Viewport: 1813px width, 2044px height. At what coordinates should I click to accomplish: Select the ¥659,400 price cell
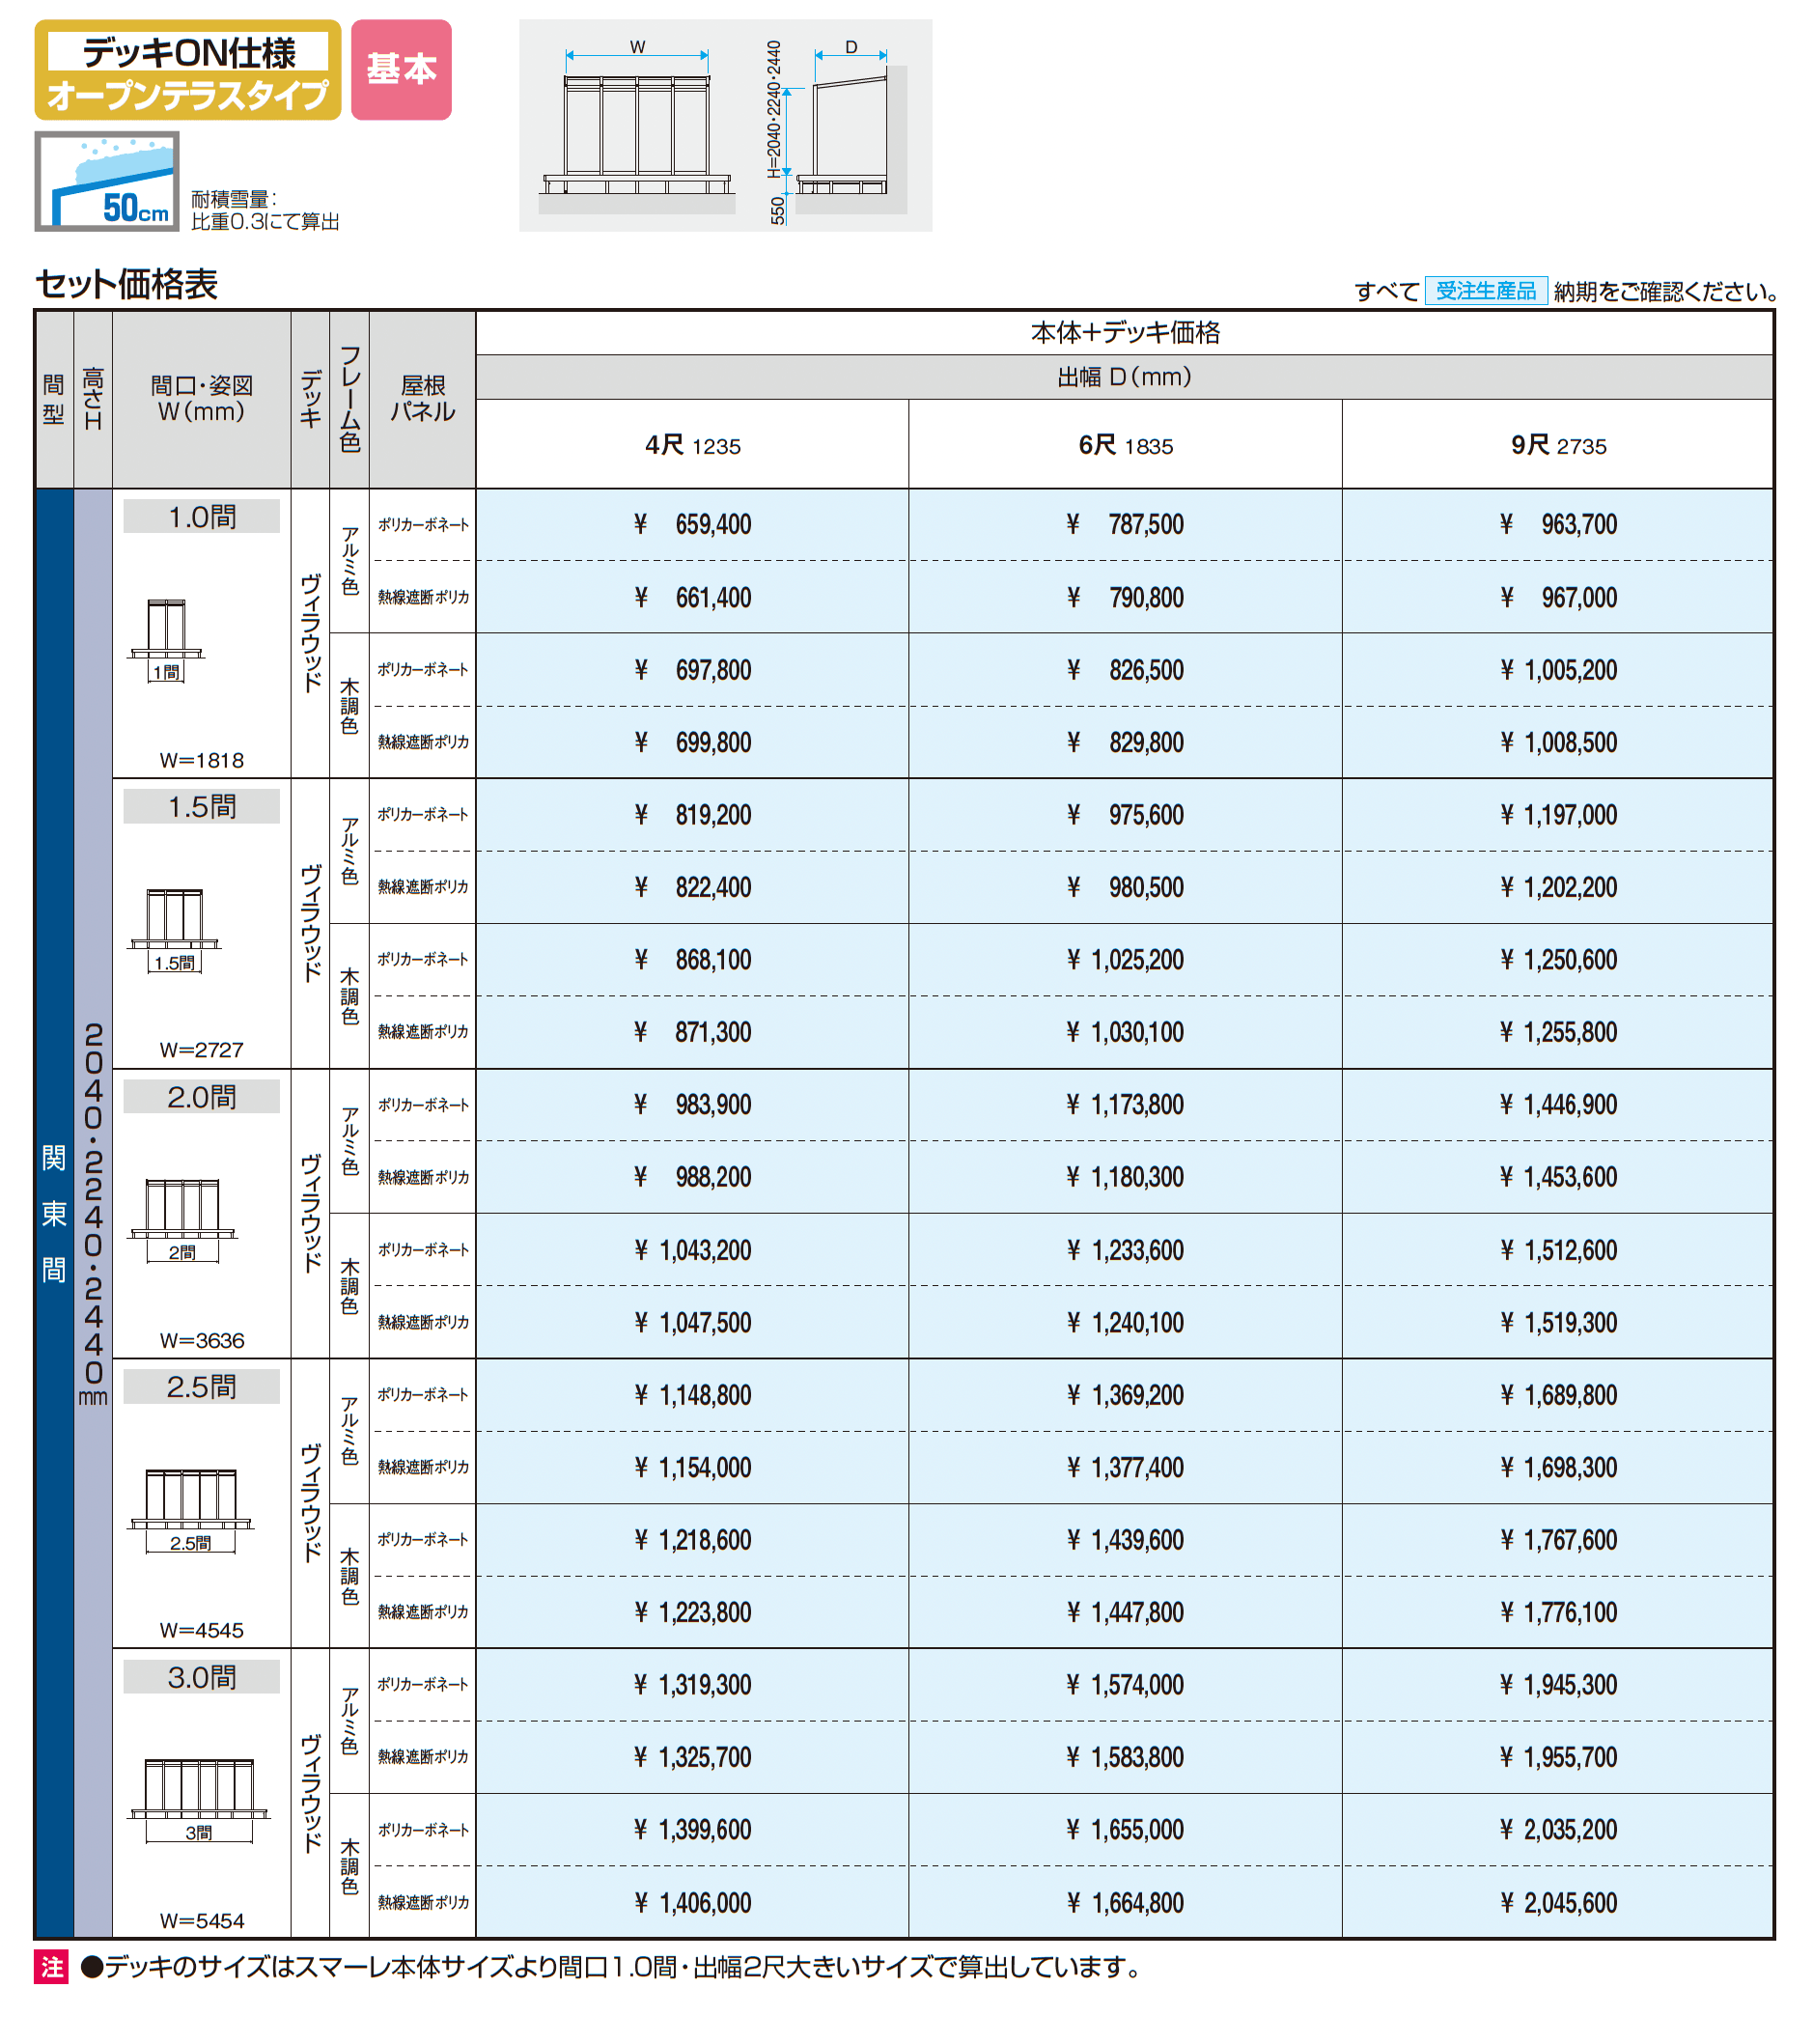(x=692, y=524)
